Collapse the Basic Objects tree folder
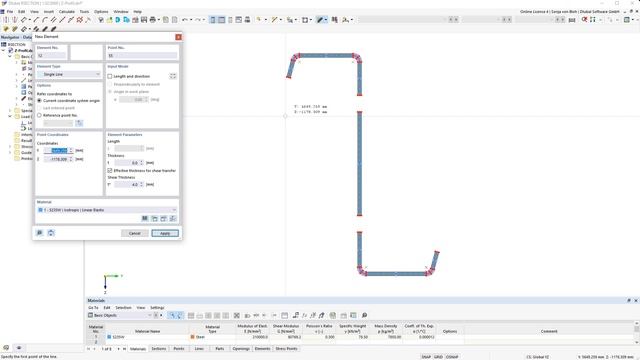 click(x=11, y=56)
